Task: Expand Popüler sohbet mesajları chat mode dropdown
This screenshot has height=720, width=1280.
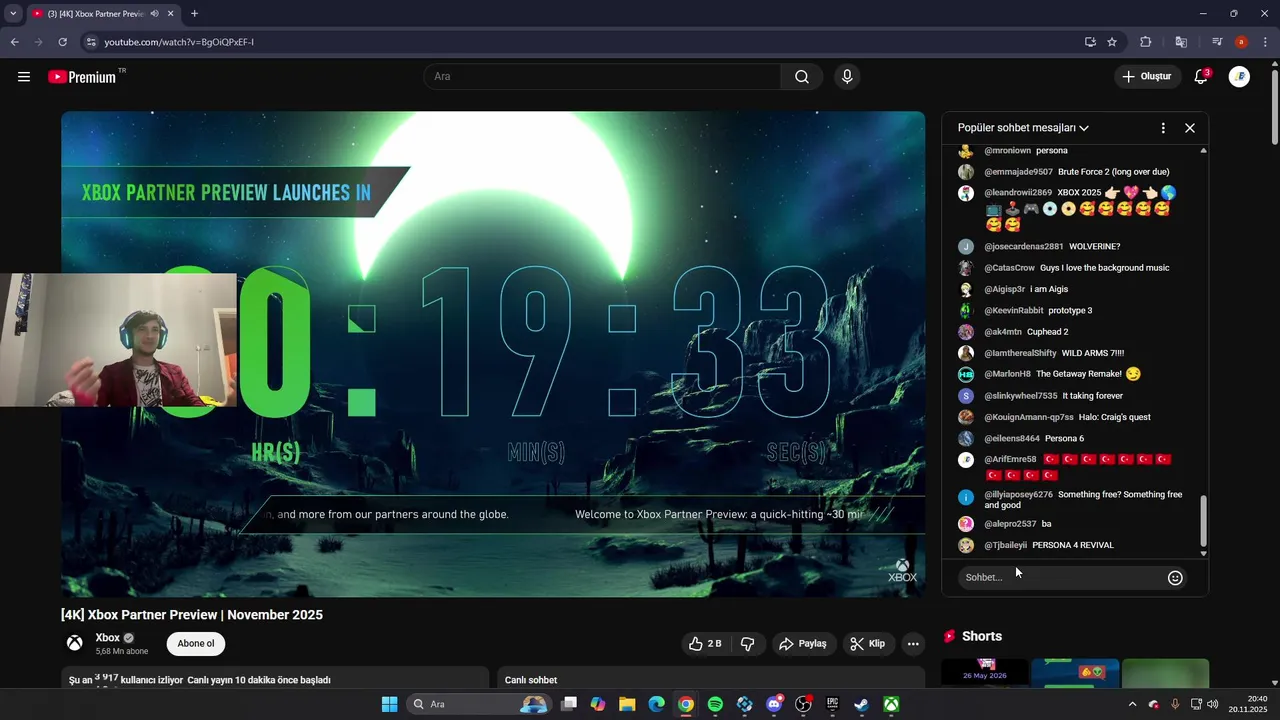Action: [1023, 128]
